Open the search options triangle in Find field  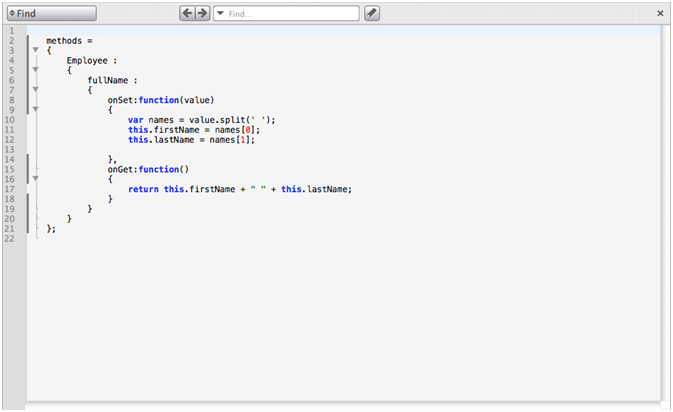coord(220,13)
